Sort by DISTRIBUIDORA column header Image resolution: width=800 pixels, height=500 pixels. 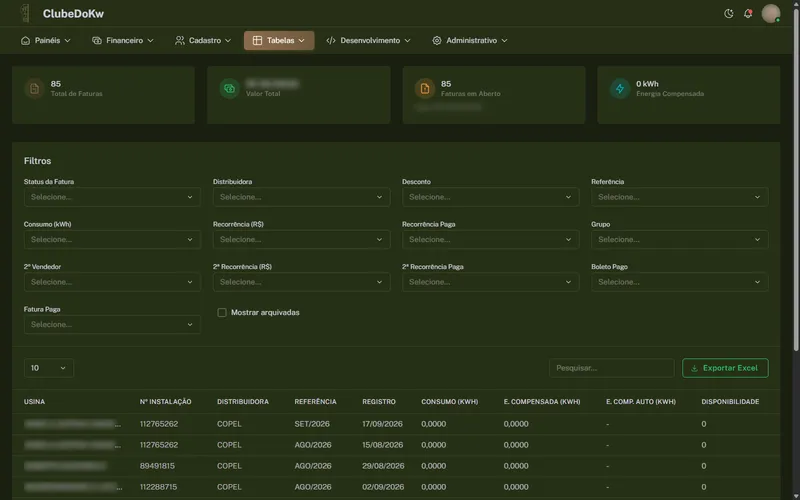243,402
